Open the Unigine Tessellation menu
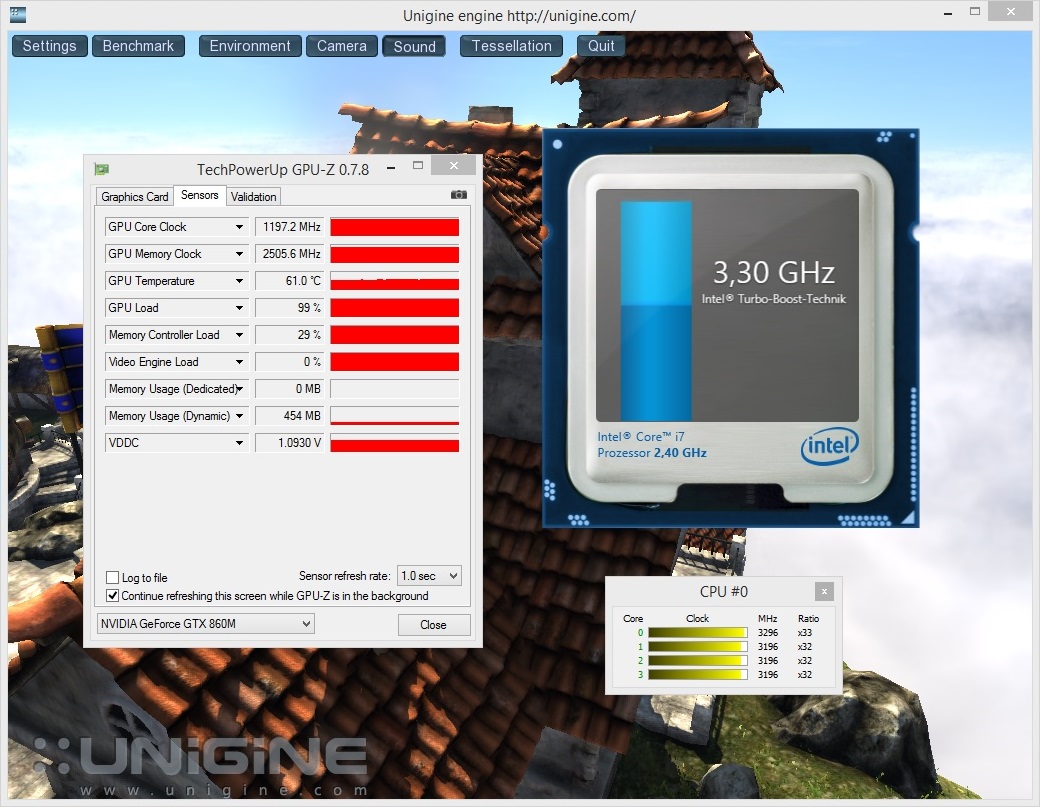This screenshot has height=807, width=1040. coord(511,46)
